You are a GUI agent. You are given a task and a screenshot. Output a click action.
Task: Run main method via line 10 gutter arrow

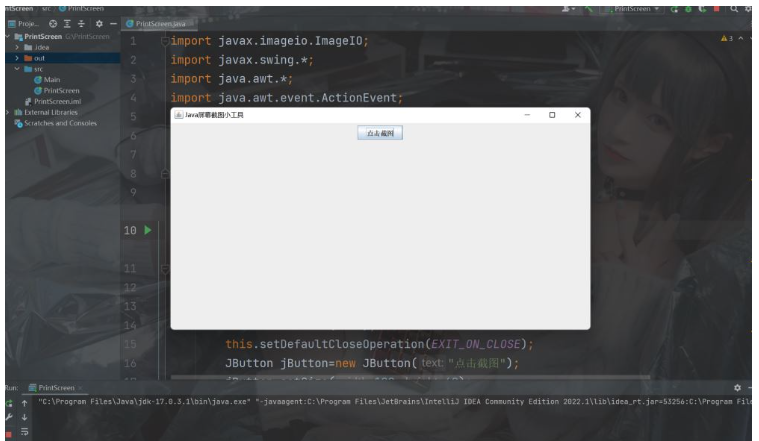[148, 230]
